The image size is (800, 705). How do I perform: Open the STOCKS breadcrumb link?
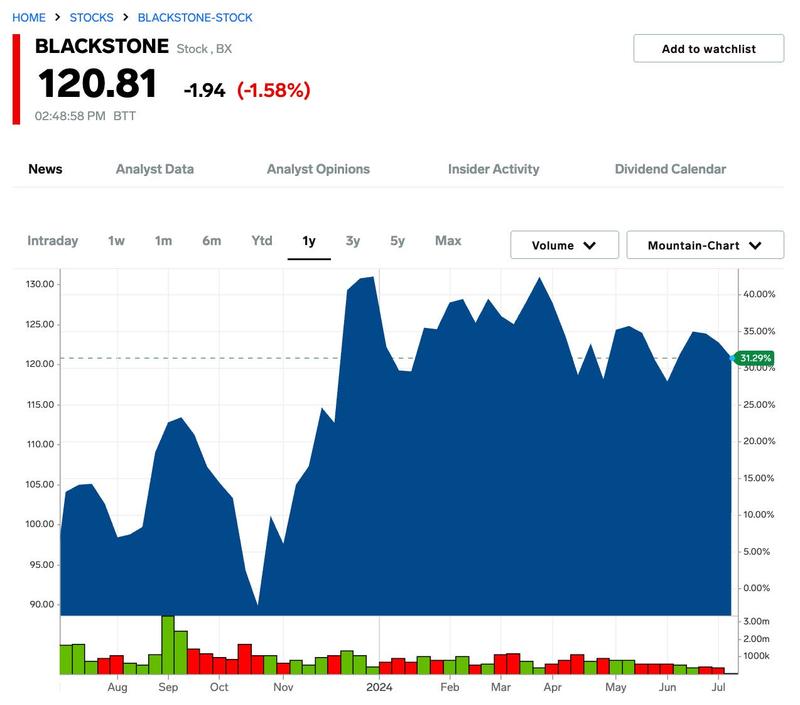point(91,17)
